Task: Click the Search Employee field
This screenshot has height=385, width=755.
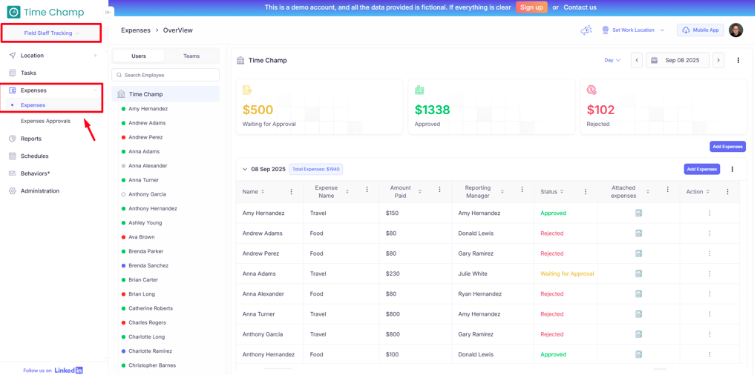Action: (166, 75)
